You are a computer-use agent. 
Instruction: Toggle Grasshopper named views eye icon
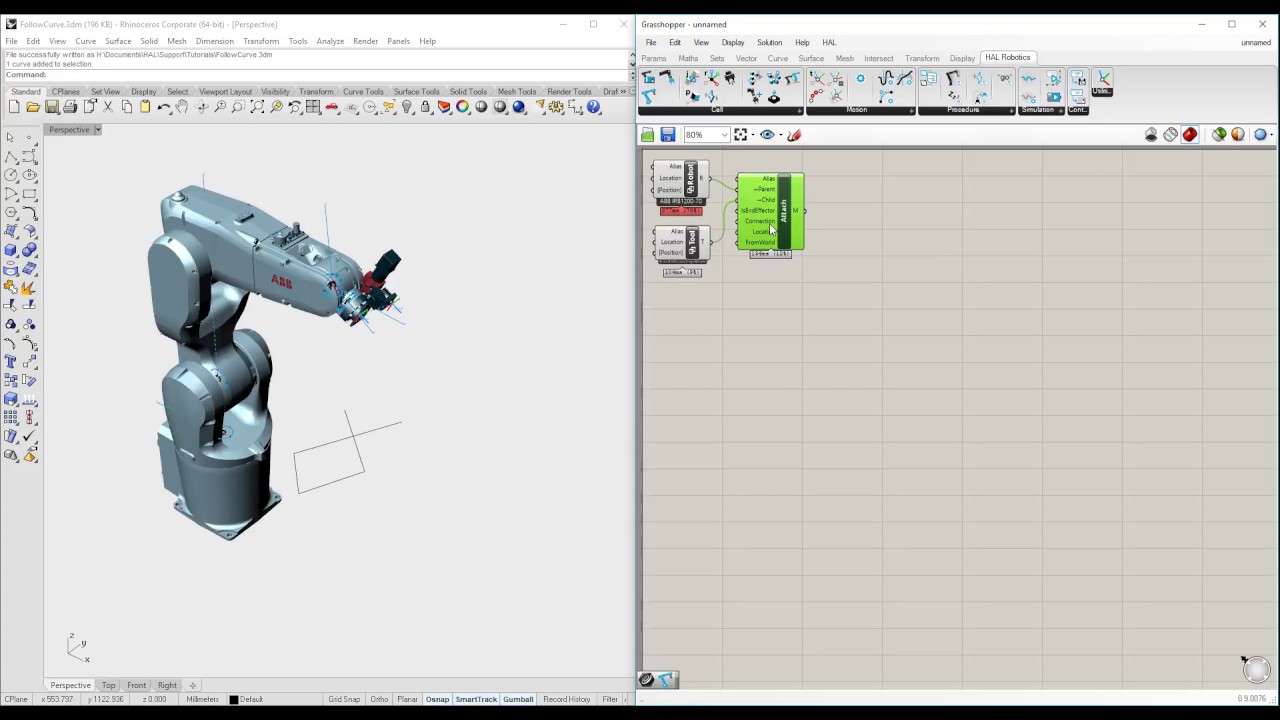[x=767, y=135]
